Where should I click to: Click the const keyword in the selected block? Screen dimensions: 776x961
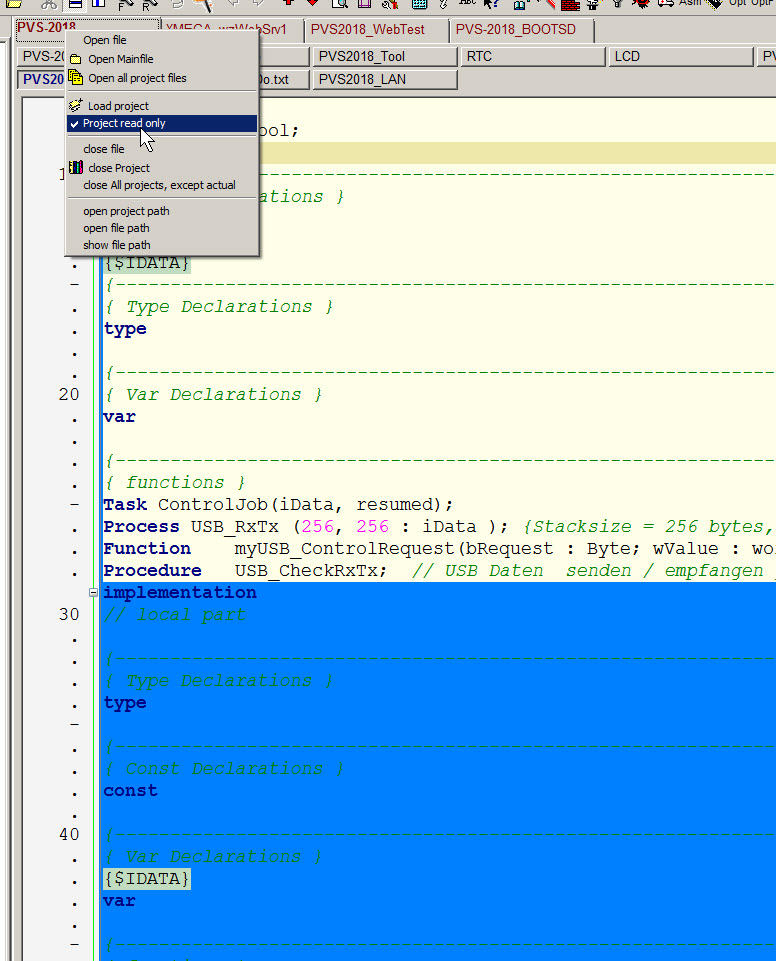click(x=131, y=791)
